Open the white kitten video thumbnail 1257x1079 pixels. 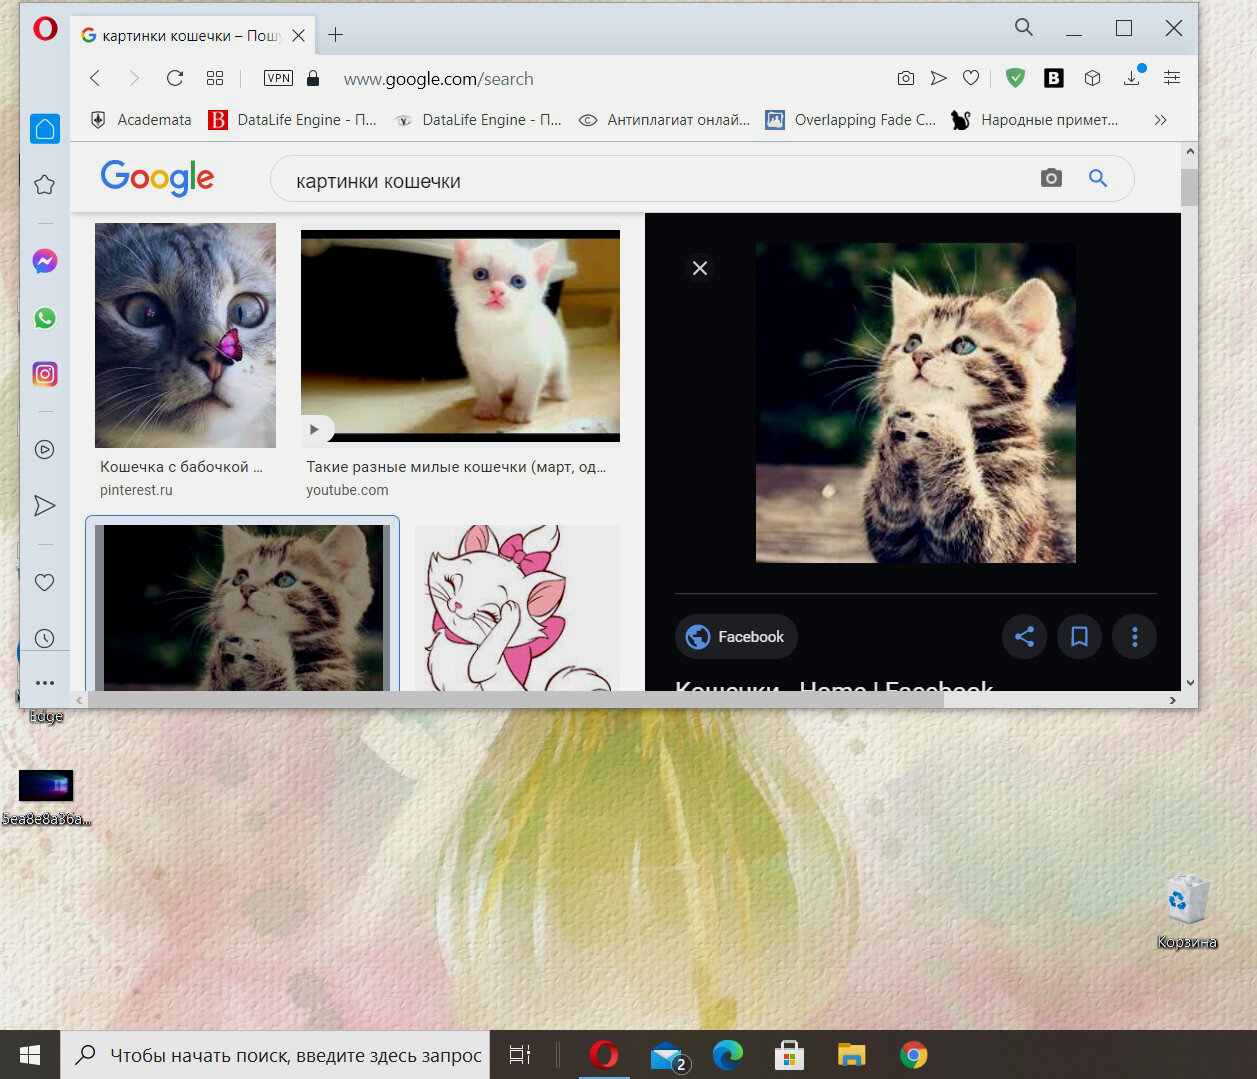pos(460,335)
